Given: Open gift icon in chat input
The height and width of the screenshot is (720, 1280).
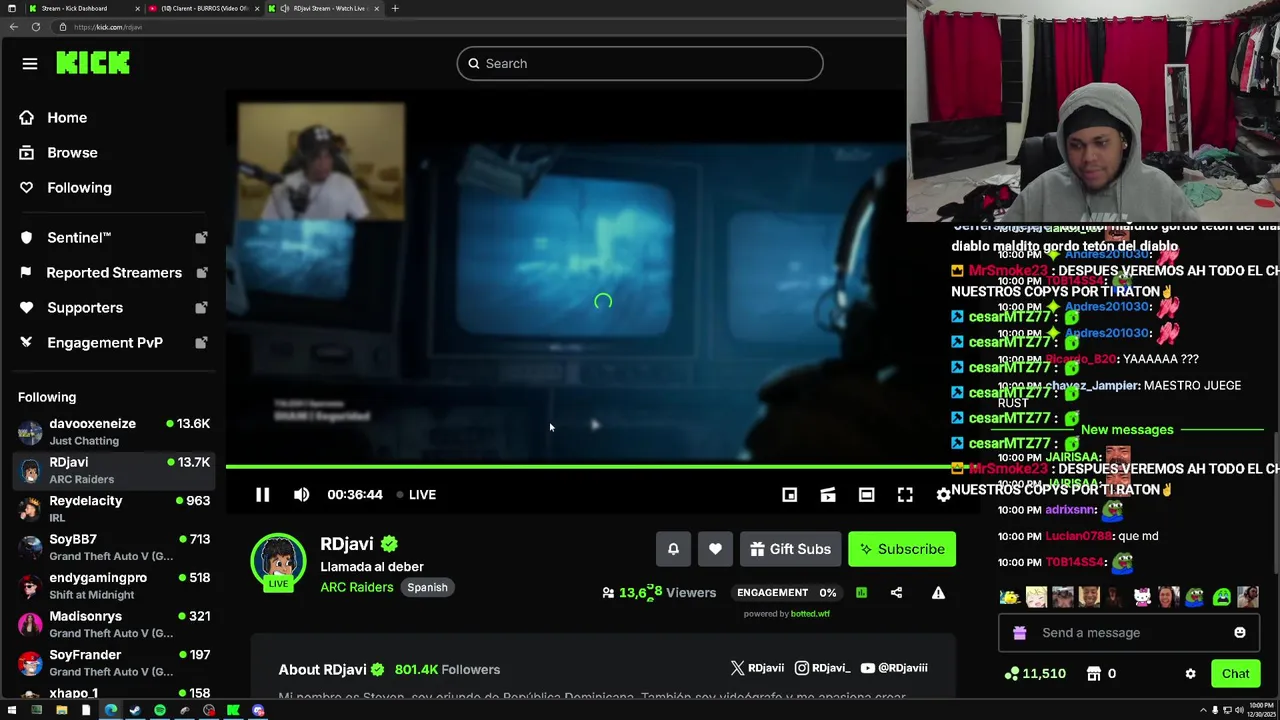Looking at the screenshot, I should pyautogui.click(x=1019, y=633).
